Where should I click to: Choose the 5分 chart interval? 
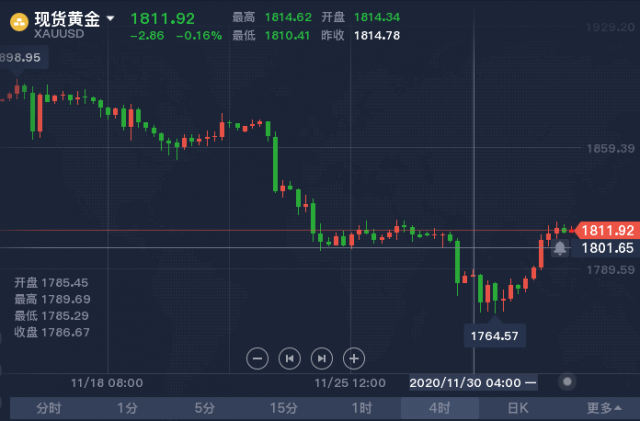click(x=205, y=408)
